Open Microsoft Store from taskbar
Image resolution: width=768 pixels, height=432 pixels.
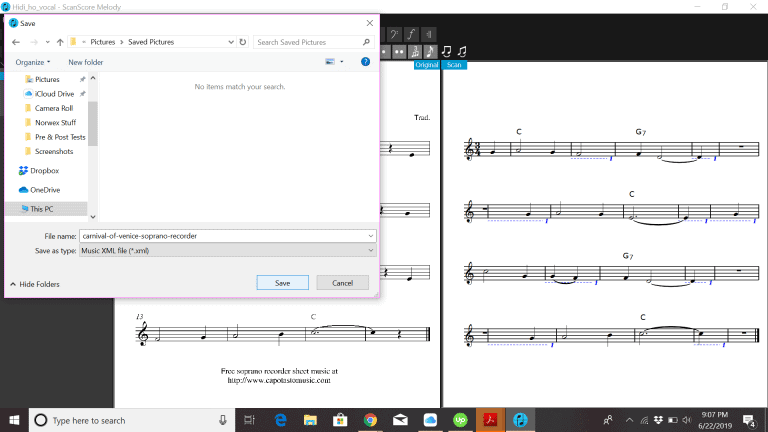coord(340,420)
